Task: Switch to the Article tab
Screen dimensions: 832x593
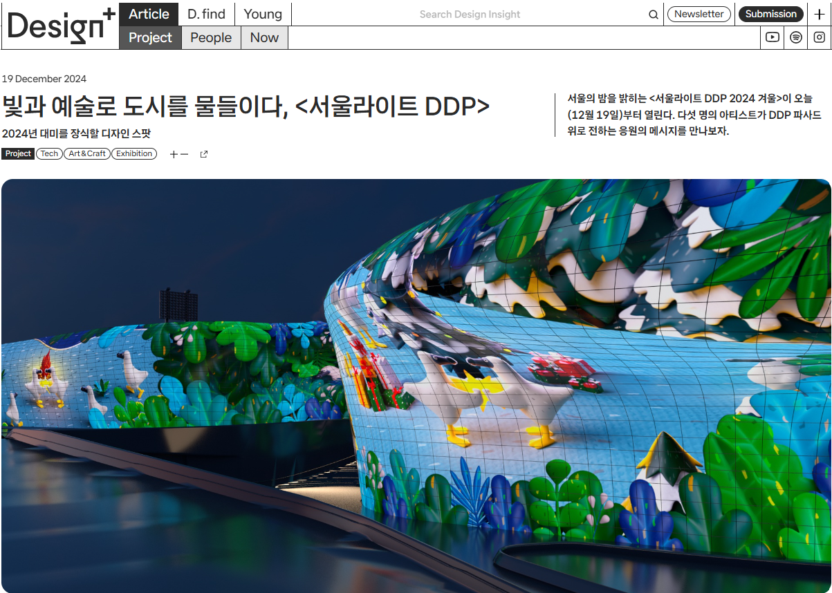Action: point(149,14)
